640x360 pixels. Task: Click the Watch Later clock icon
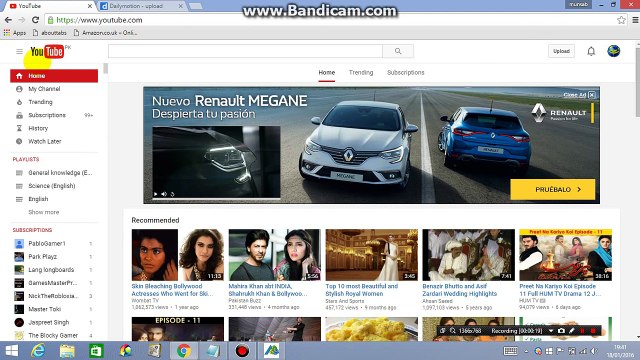(x=19, y=141)
